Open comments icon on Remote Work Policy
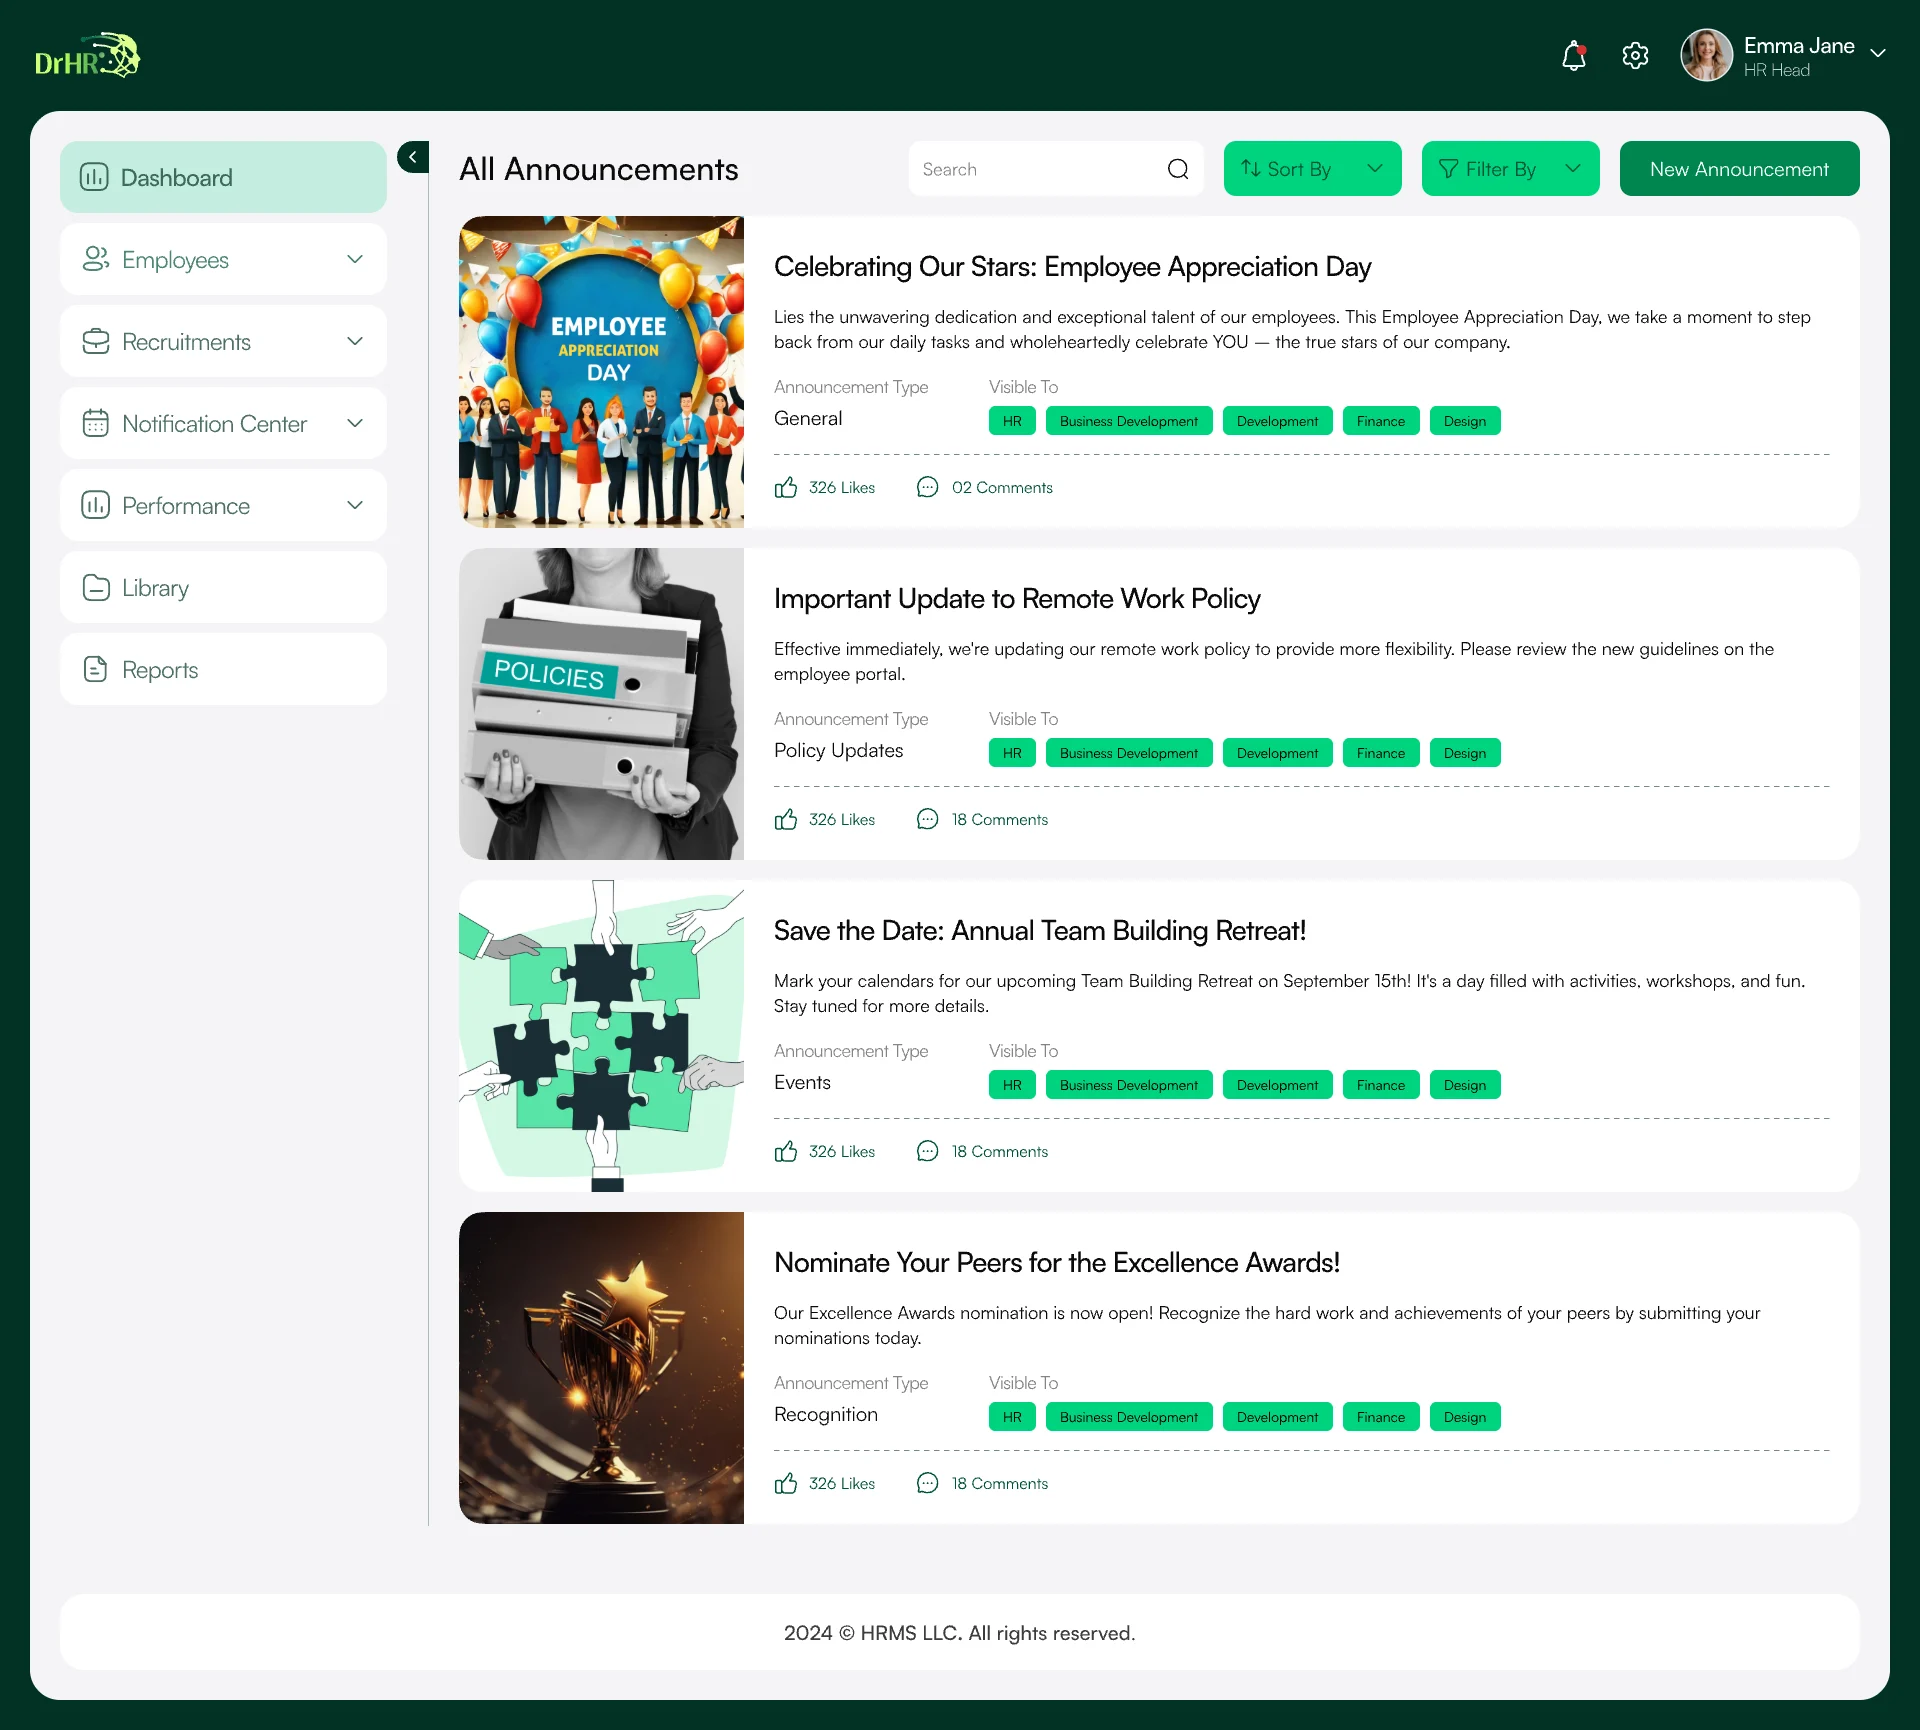 click(928, 819)
